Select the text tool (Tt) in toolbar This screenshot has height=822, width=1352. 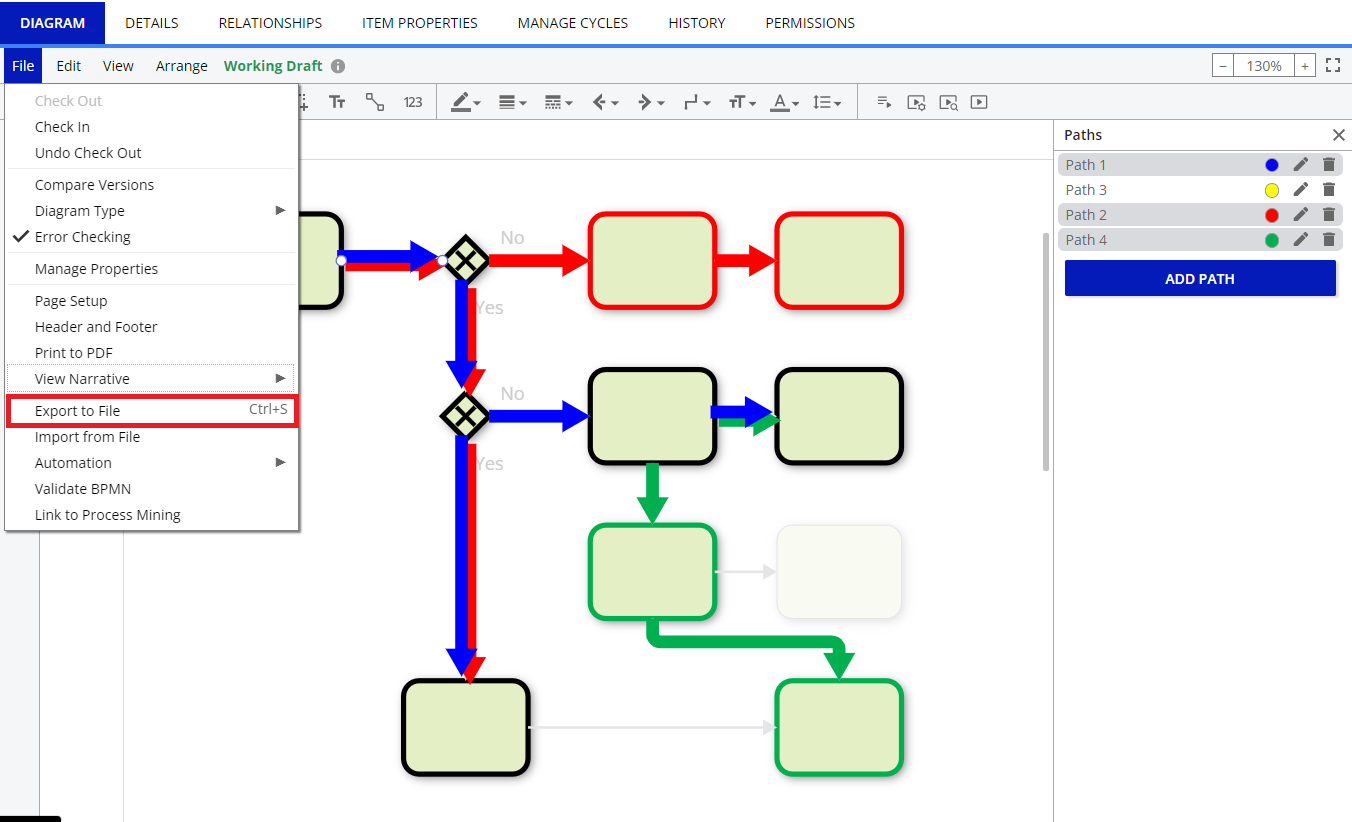click(x=337, y=102)
